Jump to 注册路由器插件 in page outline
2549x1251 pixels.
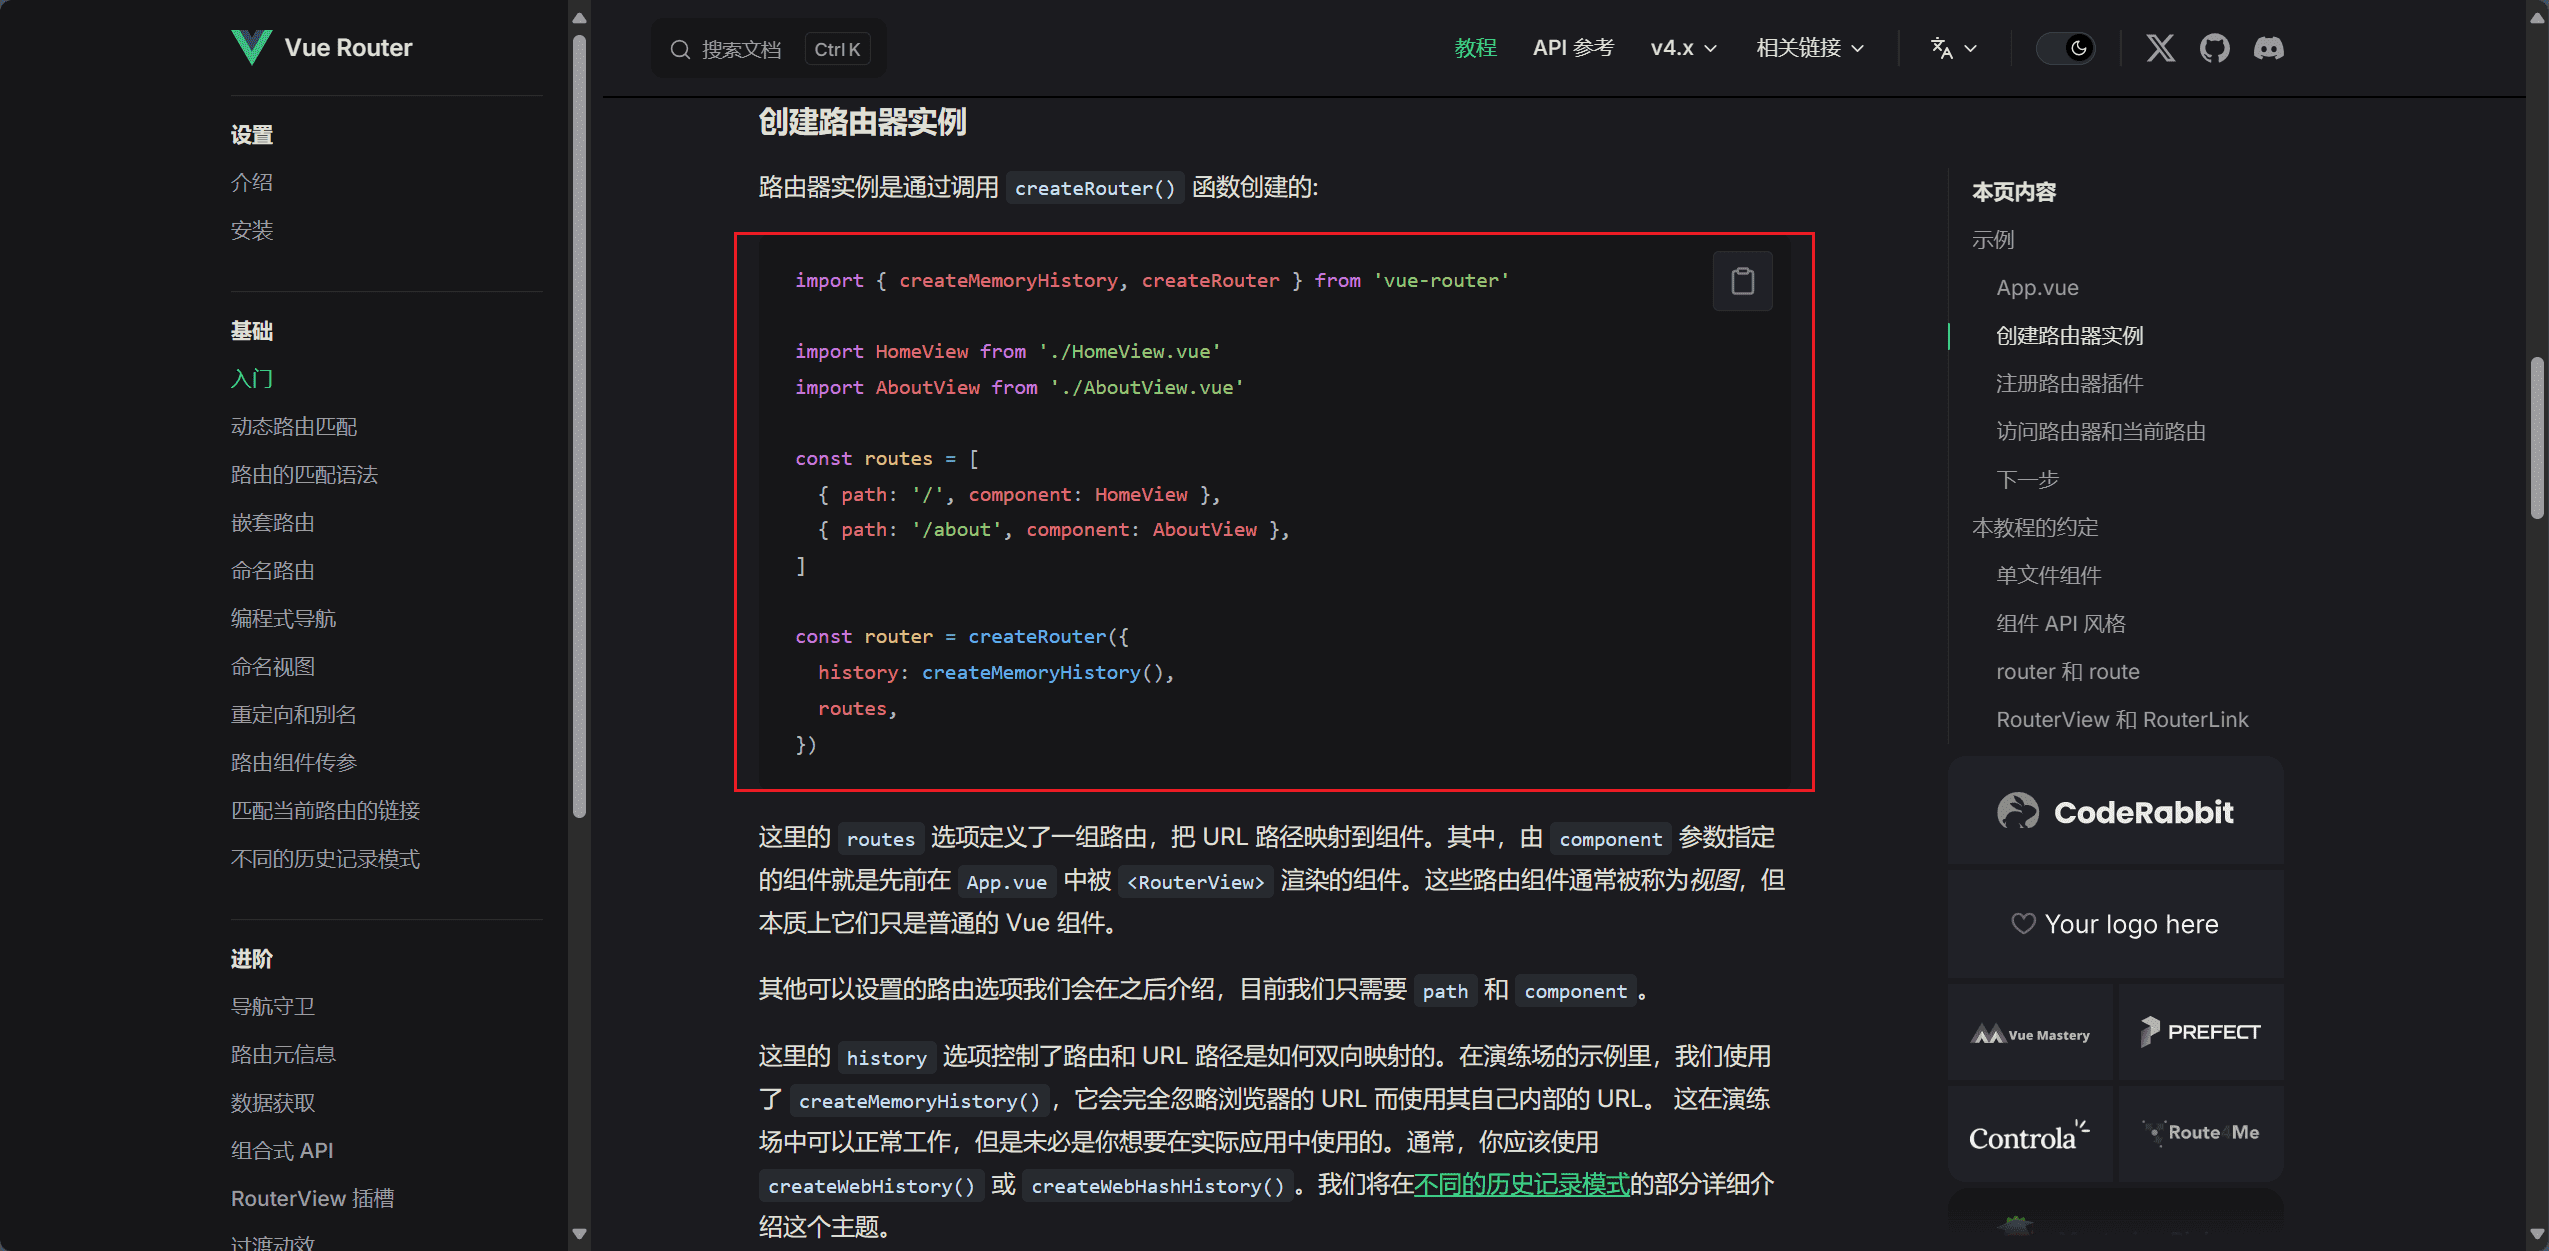(x=2069, y=383)
